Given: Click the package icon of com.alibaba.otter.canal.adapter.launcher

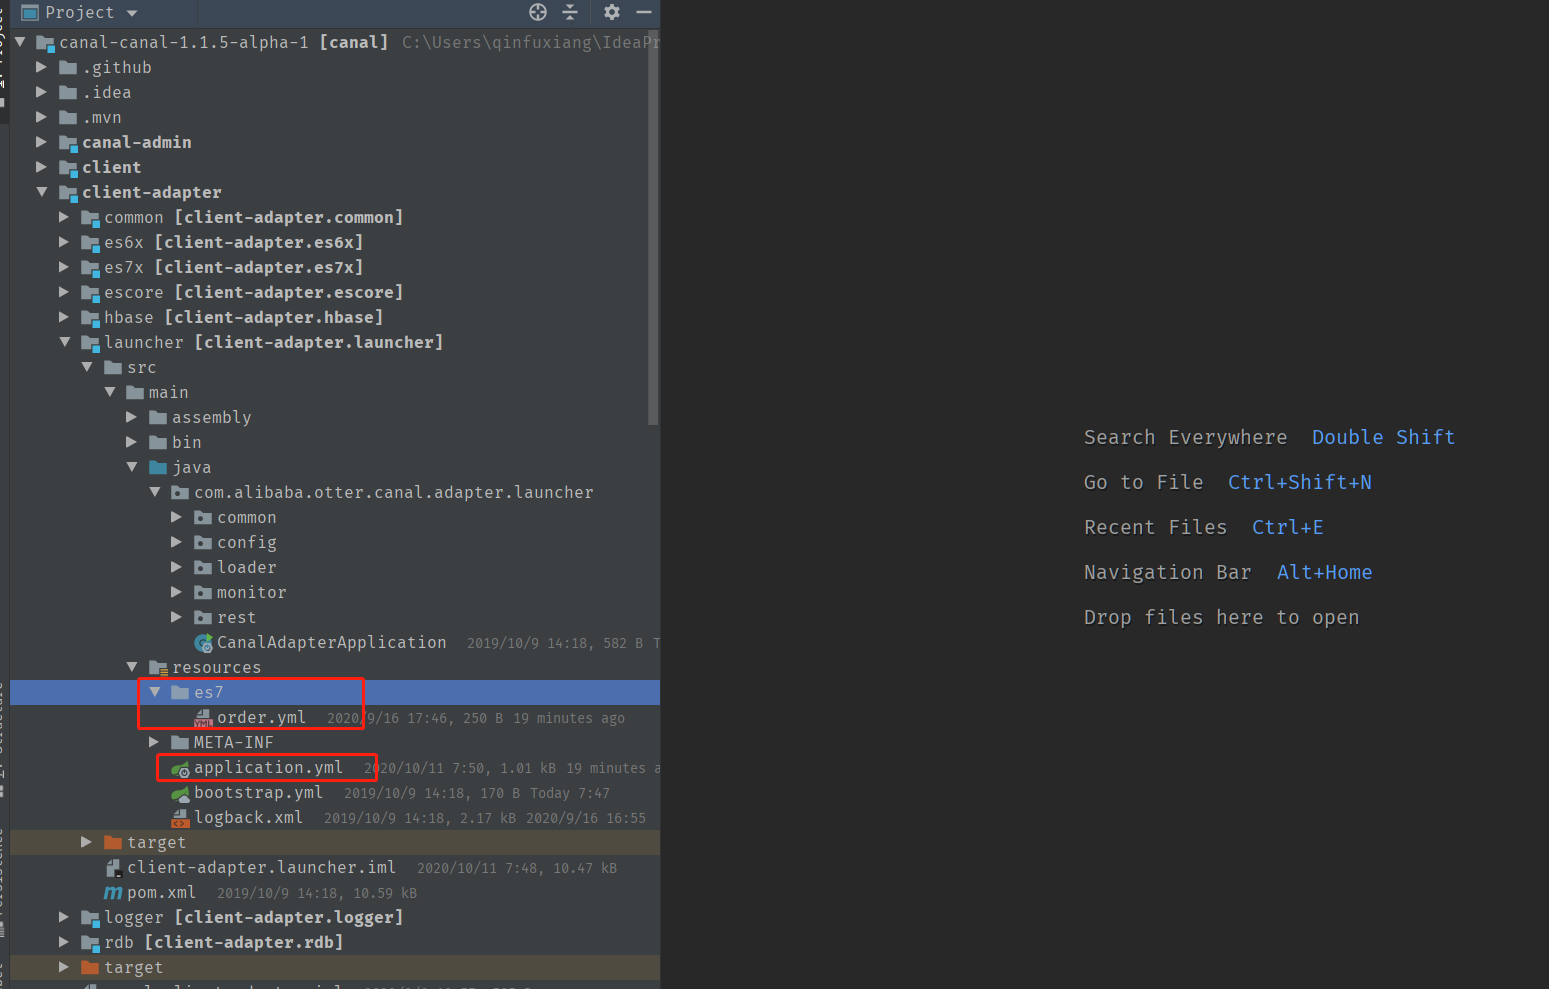Looking at the screenshot, I should click(180, 492).
